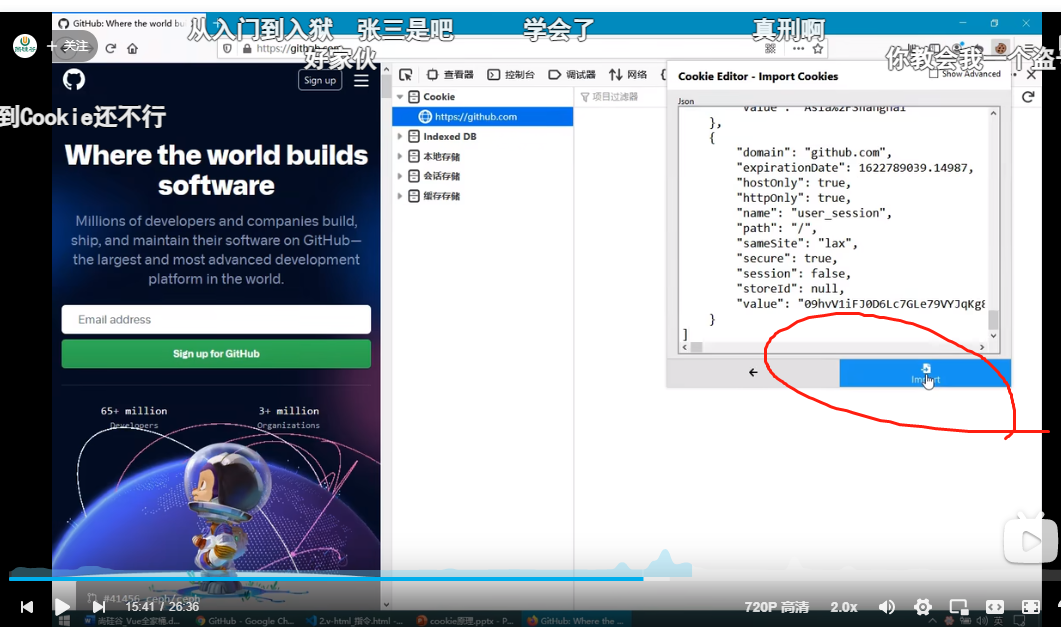Select the 缓存存储 storage entry
Image resolution: width=1061 pixels, height=627 pixels.
coord(441,196)
